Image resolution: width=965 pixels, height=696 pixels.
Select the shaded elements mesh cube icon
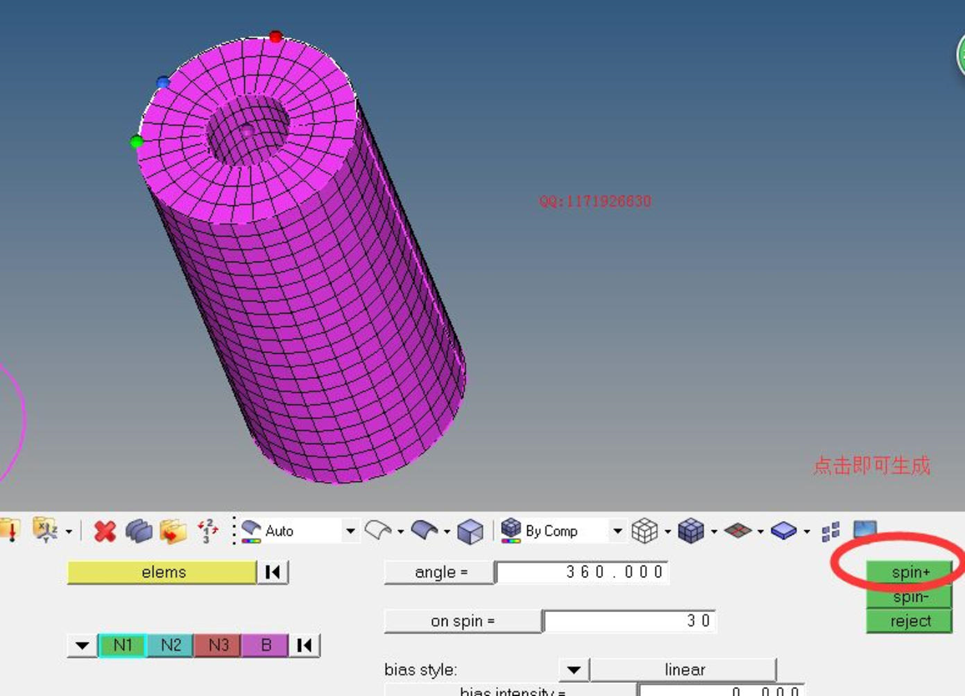[x=691, y=530]
